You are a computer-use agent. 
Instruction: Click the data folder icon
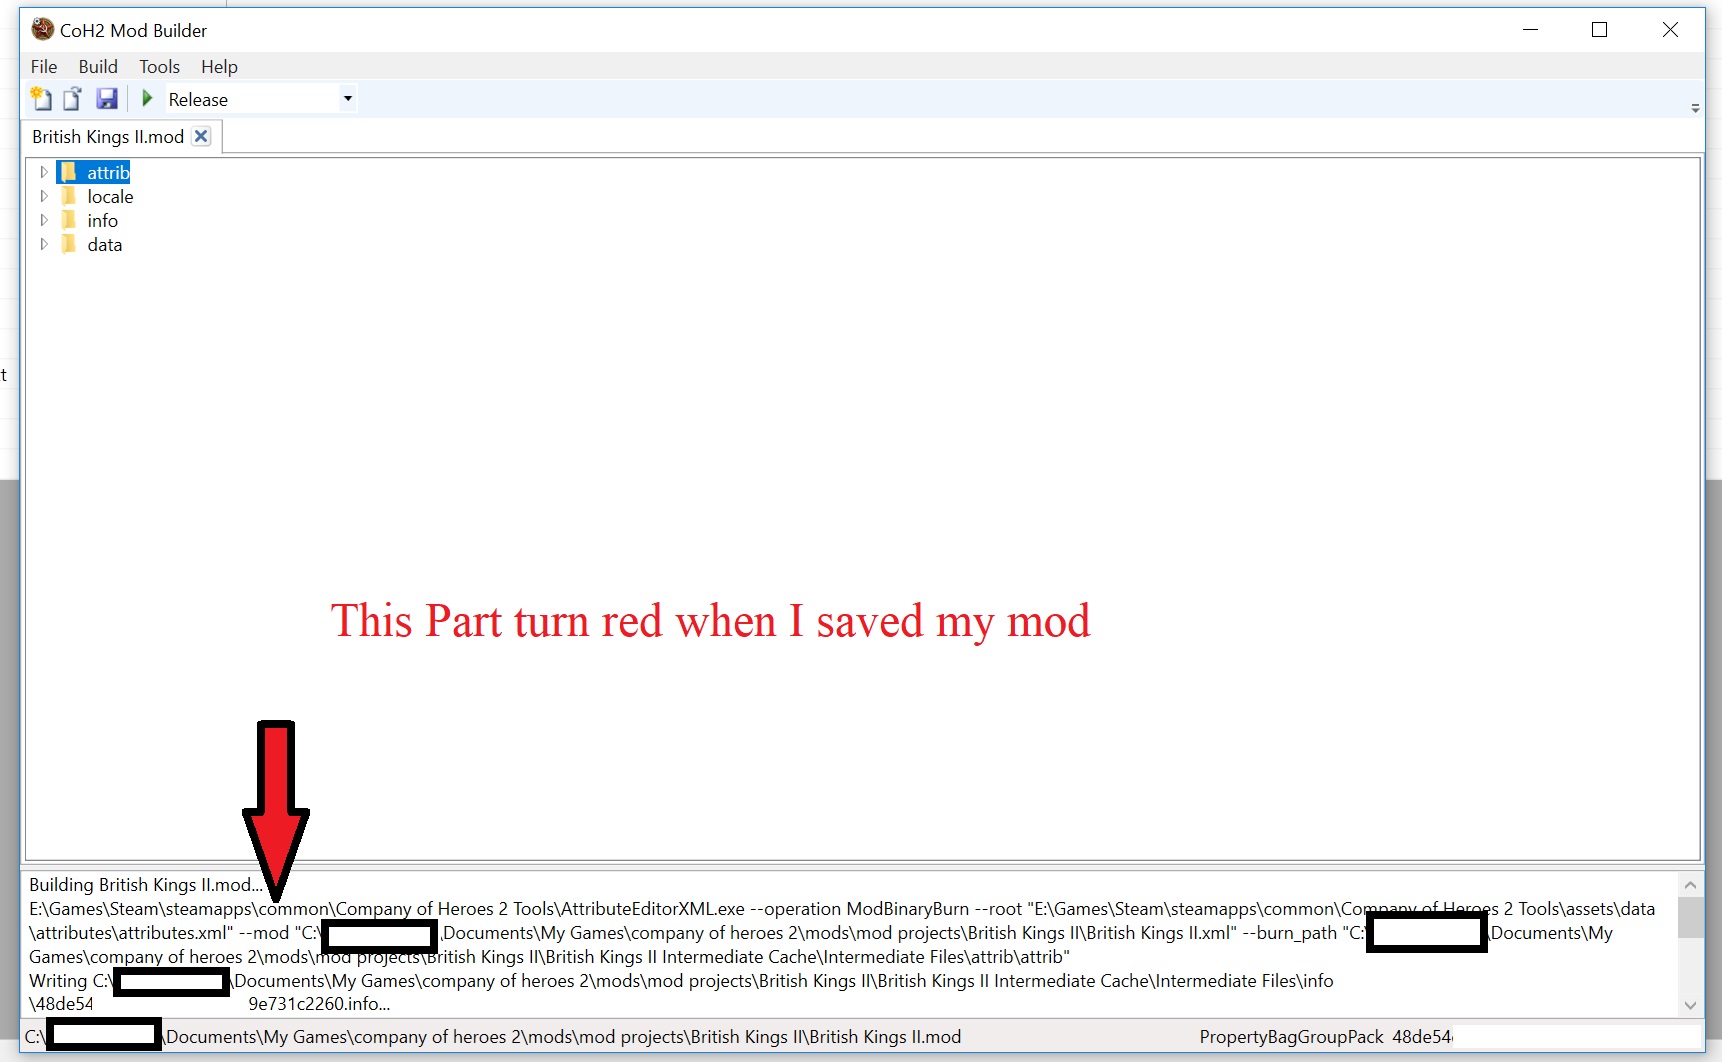(69, 244)
